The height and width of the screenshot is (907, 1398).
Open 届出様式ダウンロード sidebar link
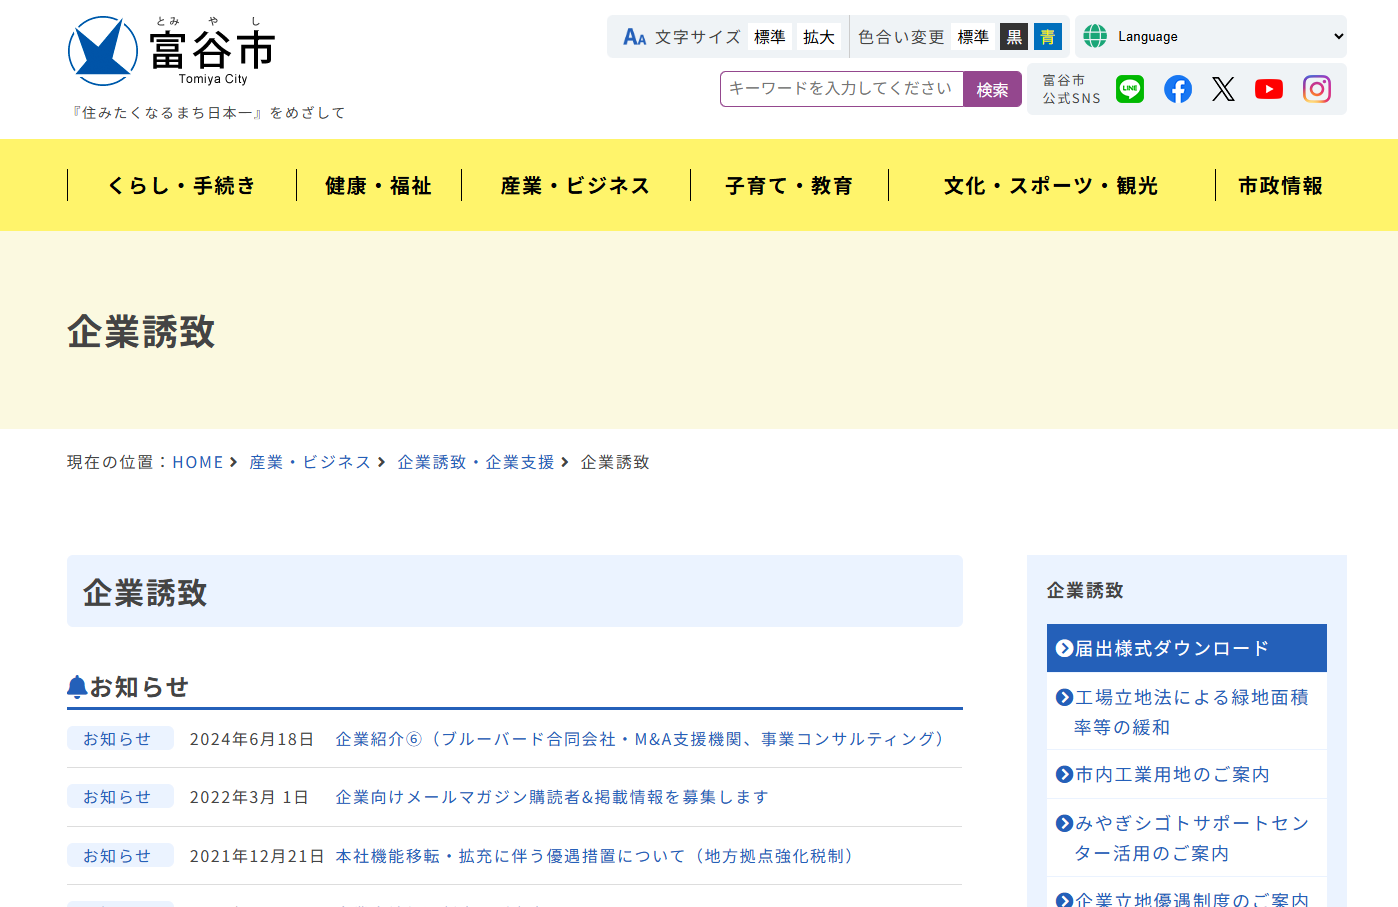coord(1187,648)
